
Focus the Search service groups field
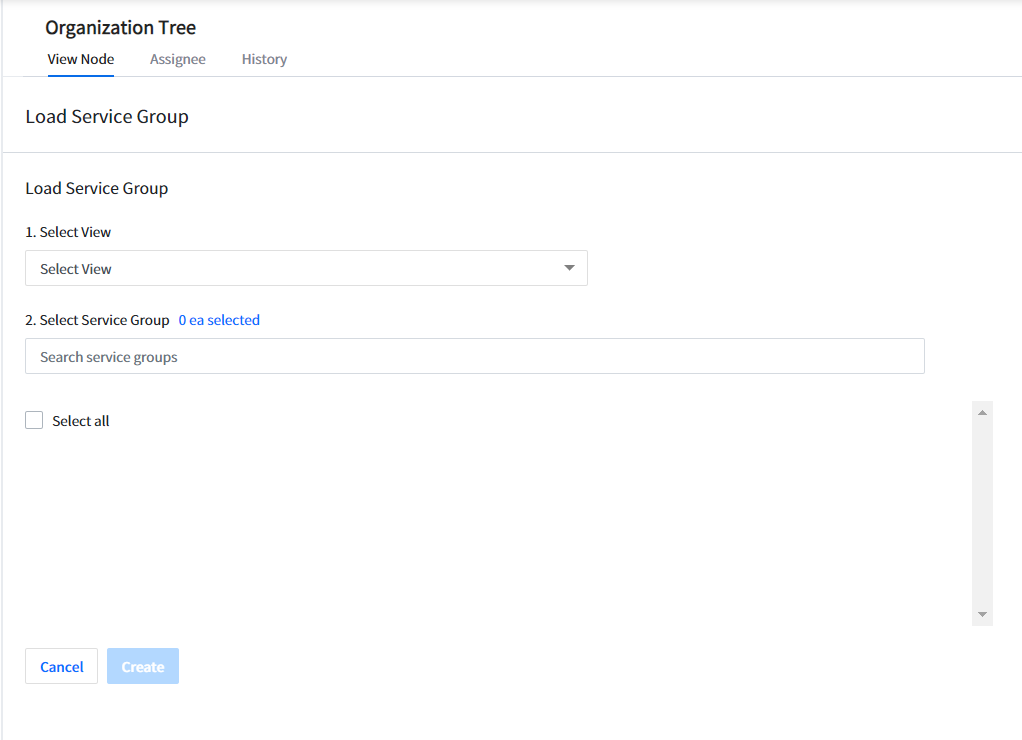tap(474, 356)
